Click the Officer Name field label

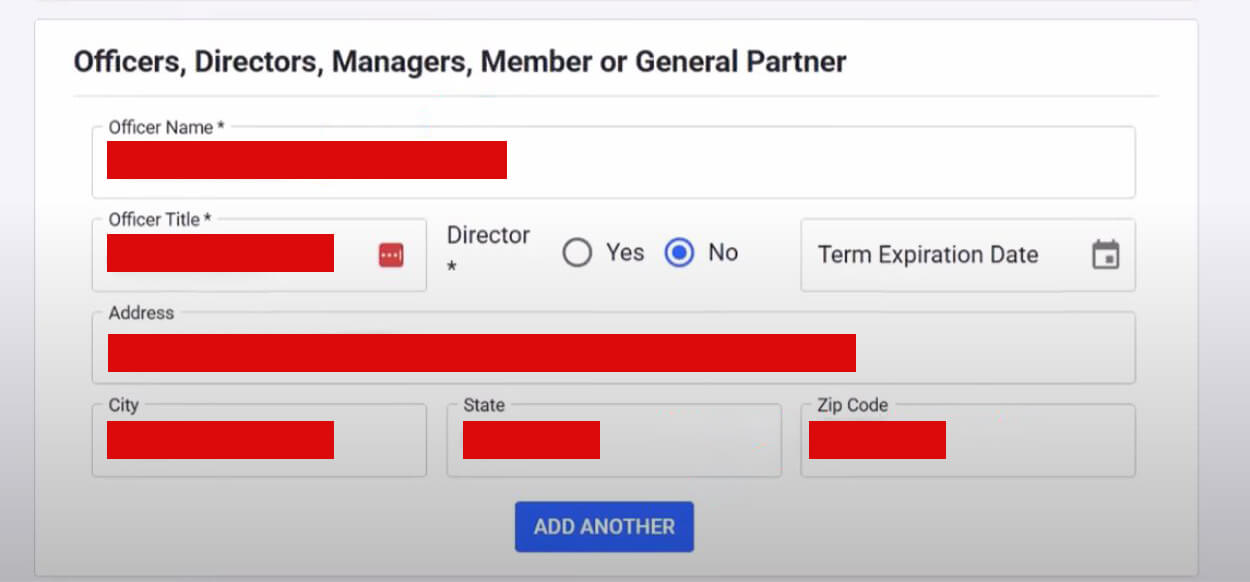coord(162,127)
